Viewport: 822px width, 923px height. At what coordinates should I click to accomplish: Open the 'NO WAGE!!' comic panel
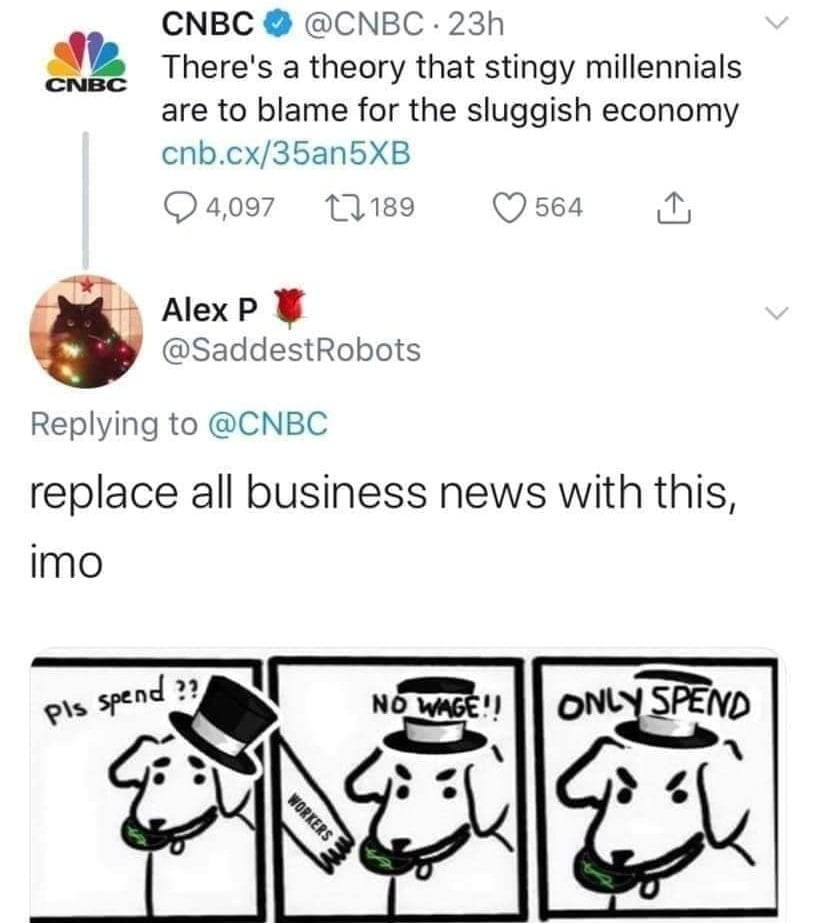pos(399,789)
